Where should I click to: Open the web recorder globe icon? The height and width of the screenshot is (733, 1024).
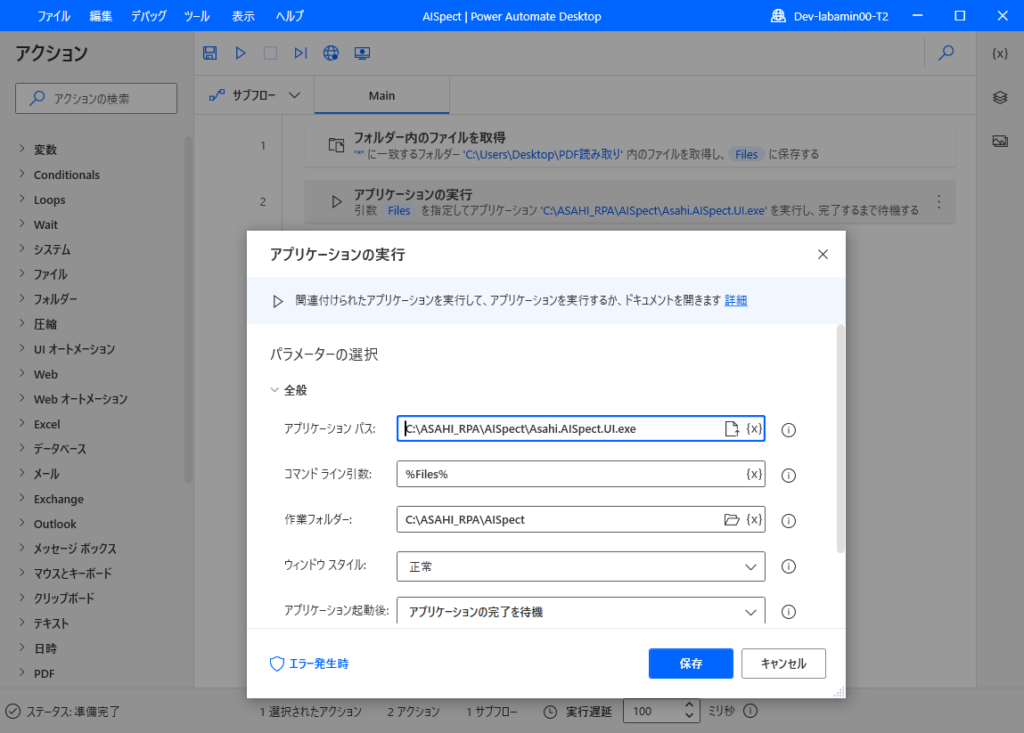(x=331, y=53)
